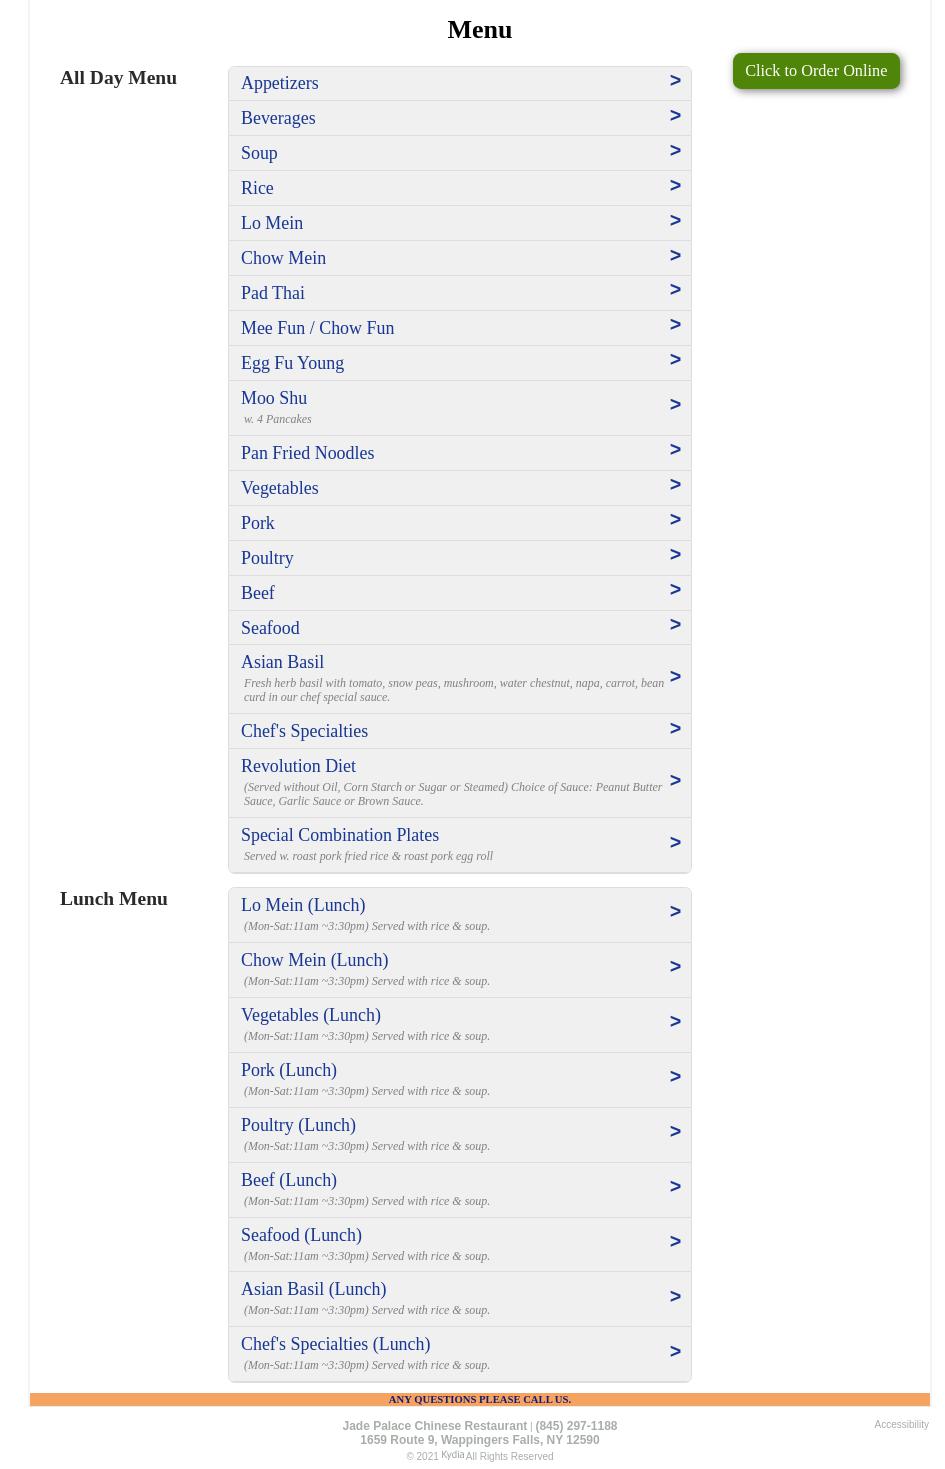The height and width of the screenshot is (1469, 945).
Task: Select Poultry (Lunch) category
Action: 298,1125
